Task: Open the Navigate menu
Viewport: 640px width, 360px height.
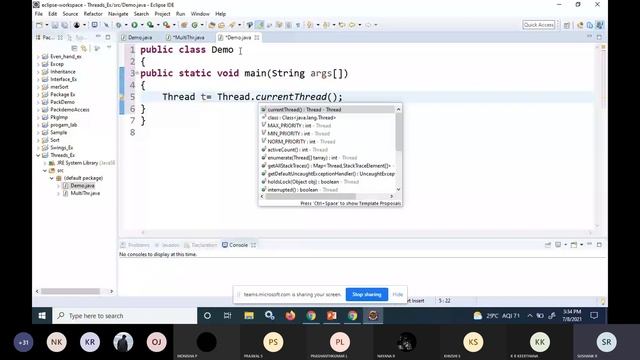Action: click(x=118, y=14)
